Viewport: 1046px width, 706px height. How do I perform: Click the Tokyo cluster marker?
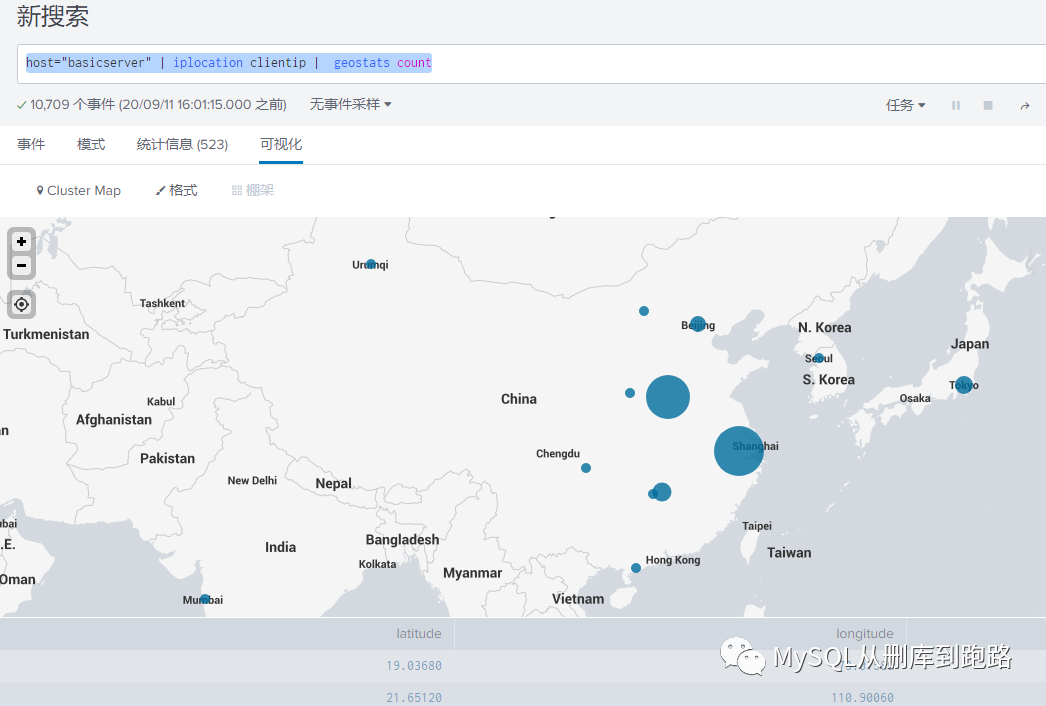(964, 385)
